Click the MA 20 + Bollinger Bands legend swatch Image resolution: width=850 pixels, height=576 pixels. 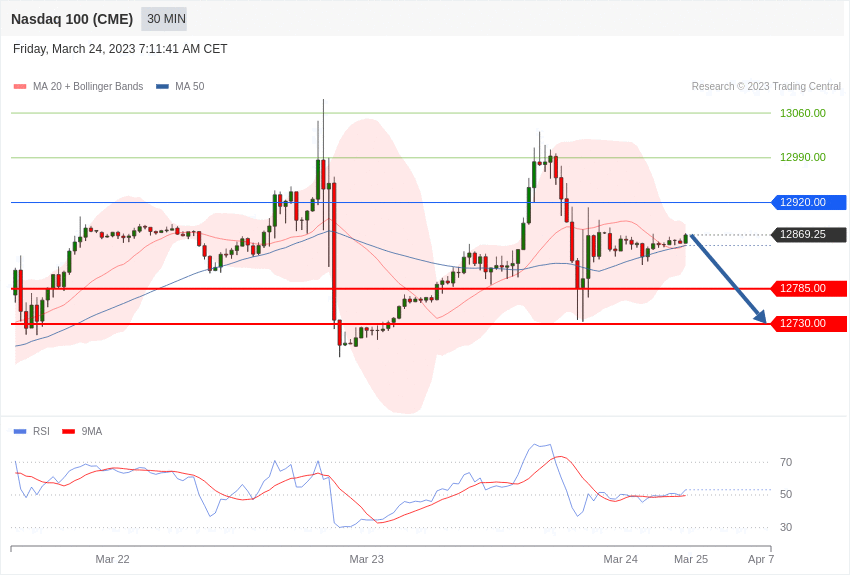(x=20, y=86)
